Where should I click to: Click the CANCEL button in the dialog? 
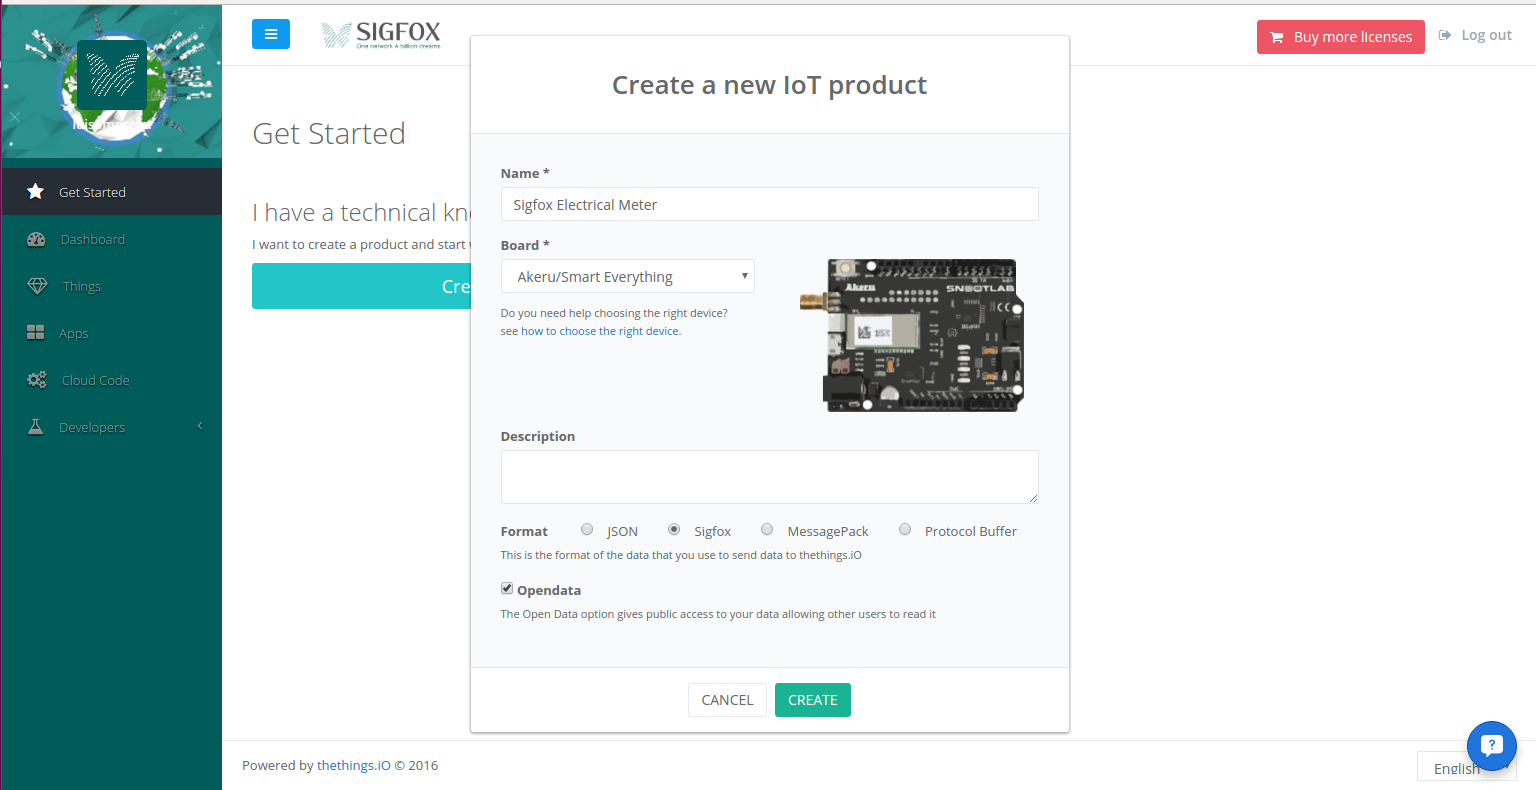pos(727,700)
